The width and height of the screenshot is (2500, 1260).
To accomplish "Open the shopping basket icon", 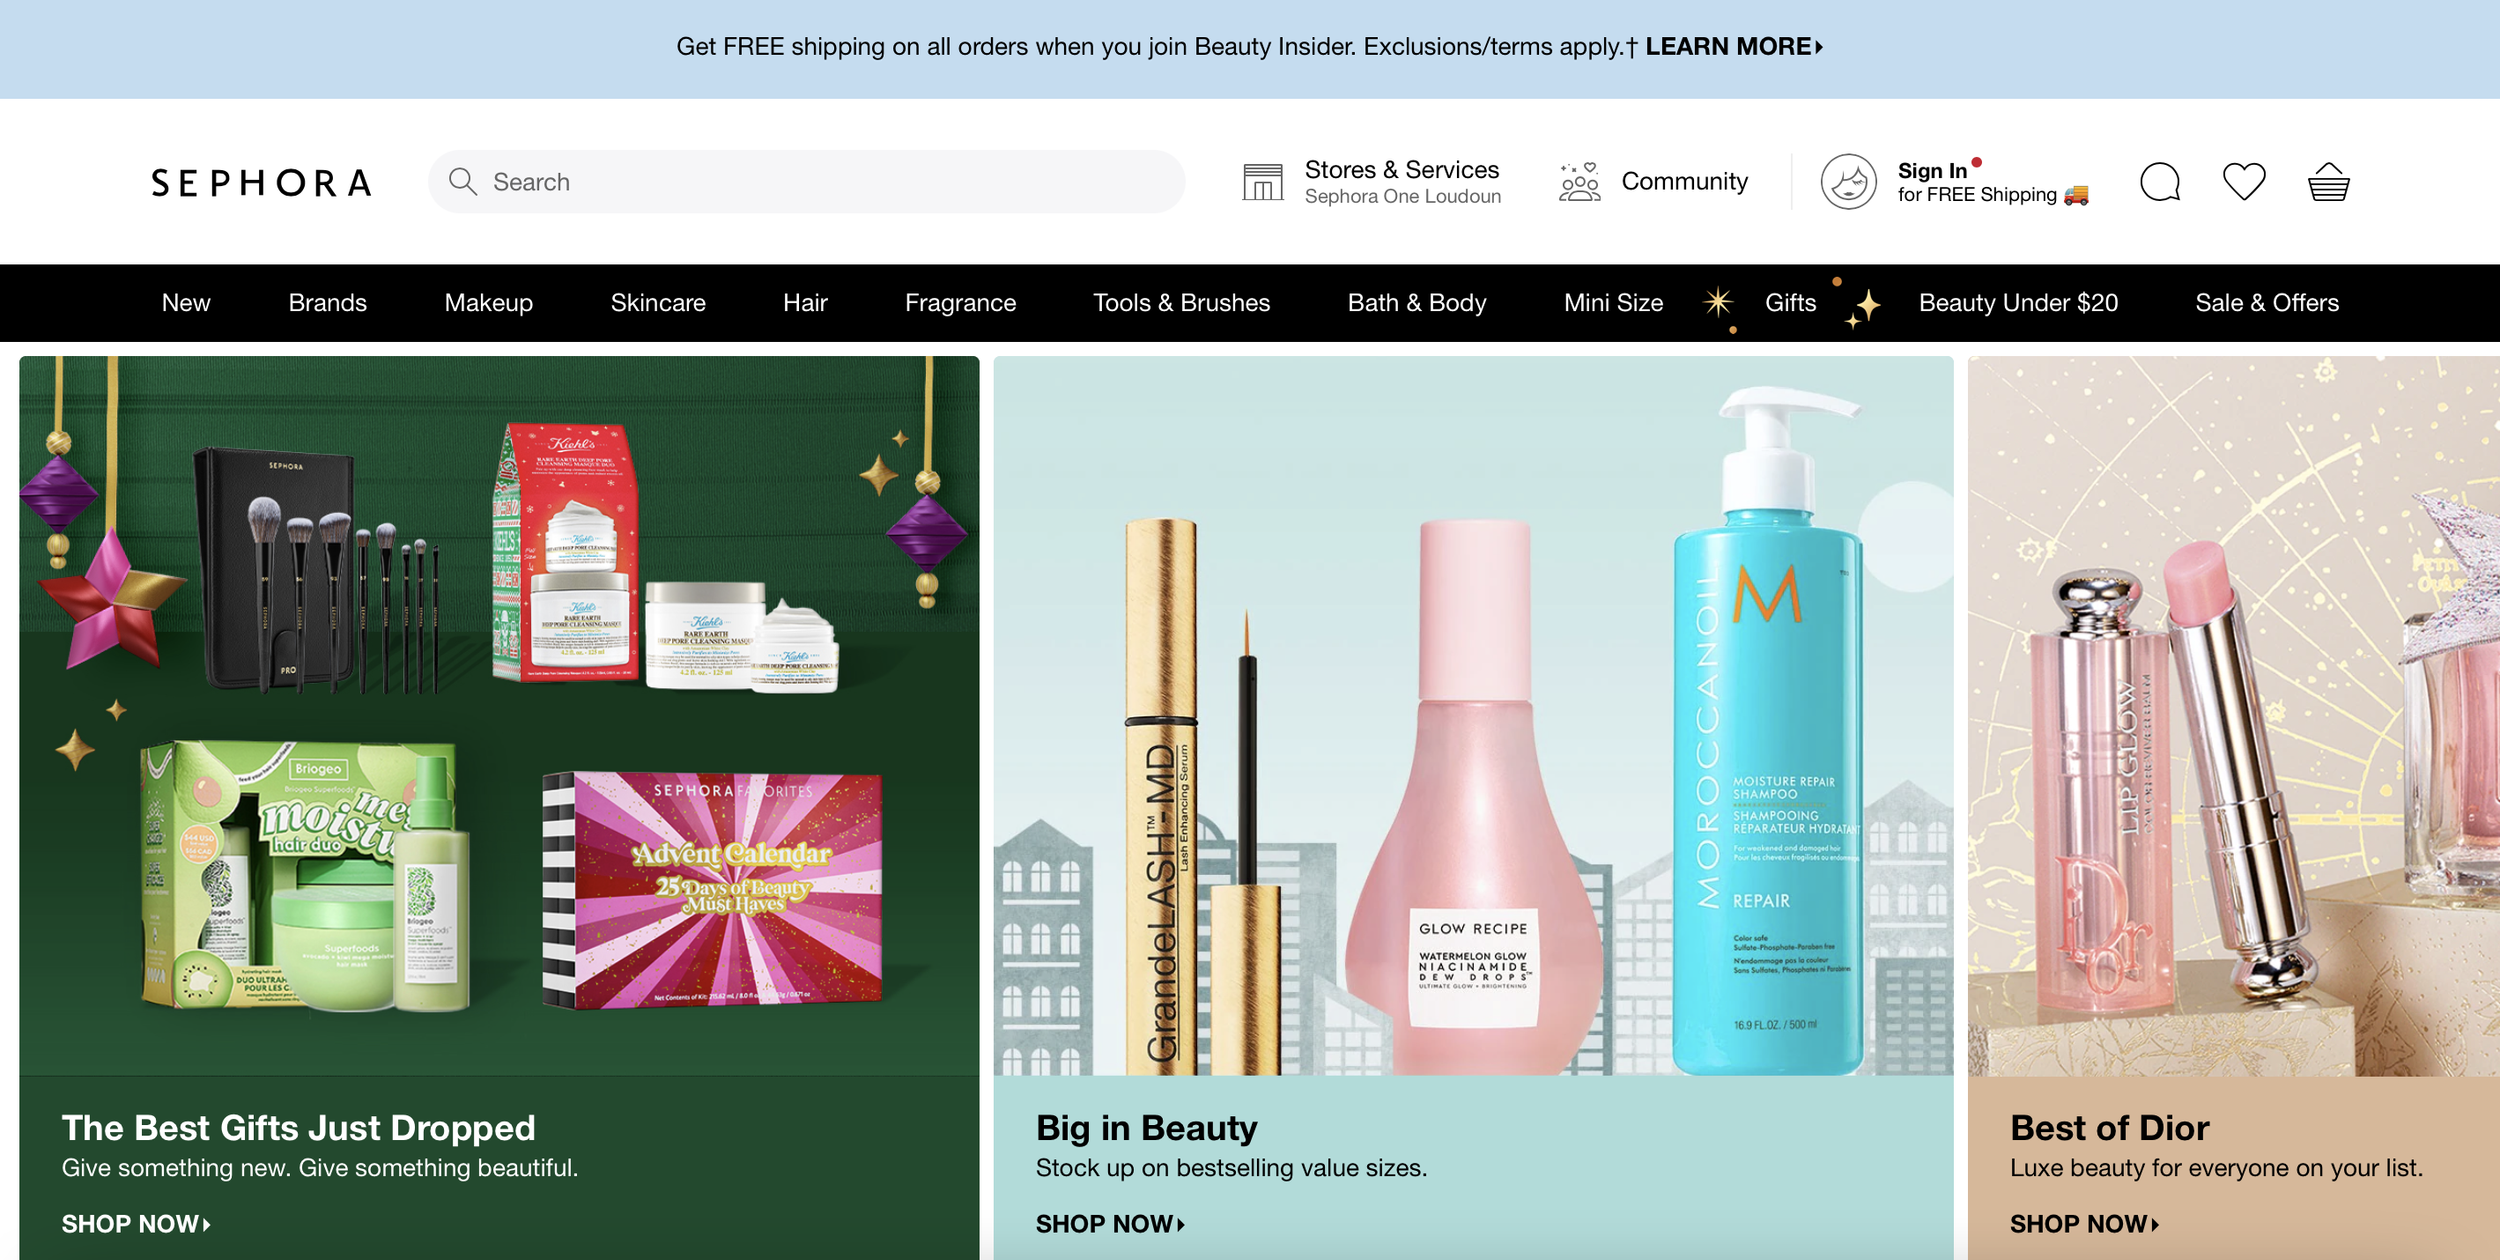I will 2328,182.
